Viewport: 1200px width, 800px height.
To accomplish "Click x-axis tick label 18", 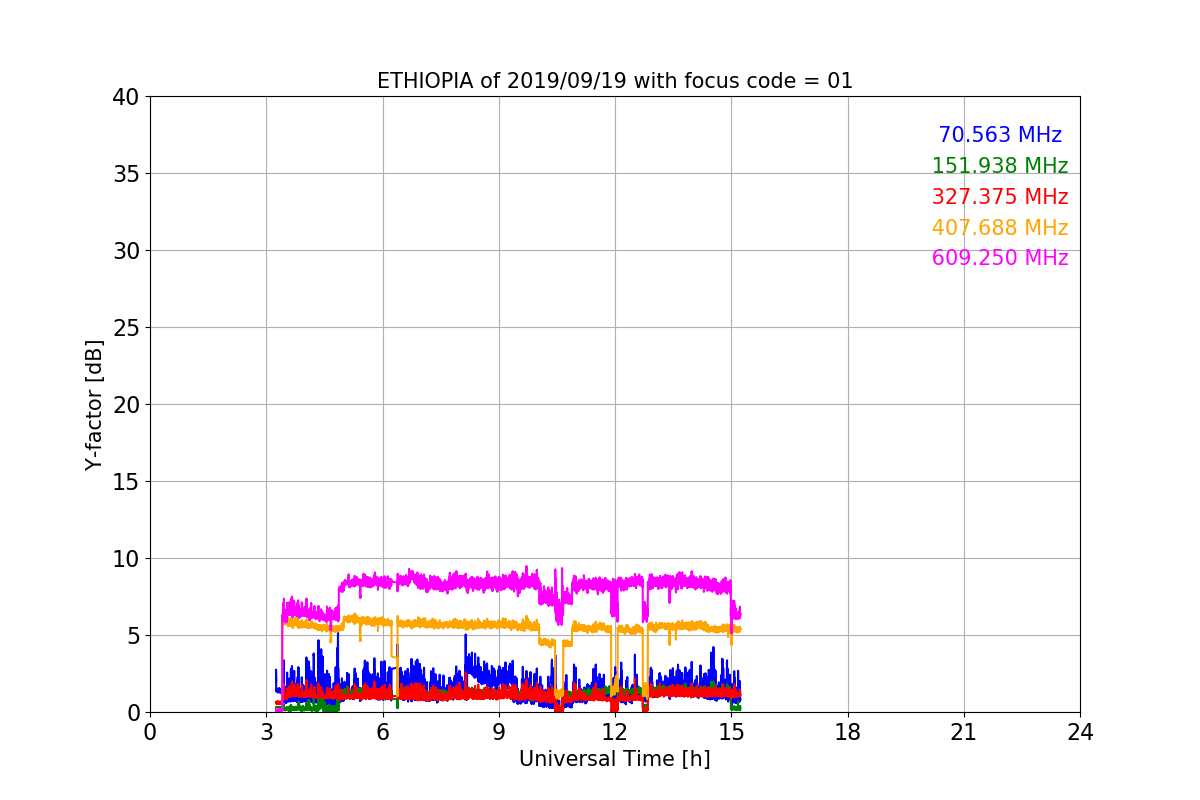I will click(848, 732).
